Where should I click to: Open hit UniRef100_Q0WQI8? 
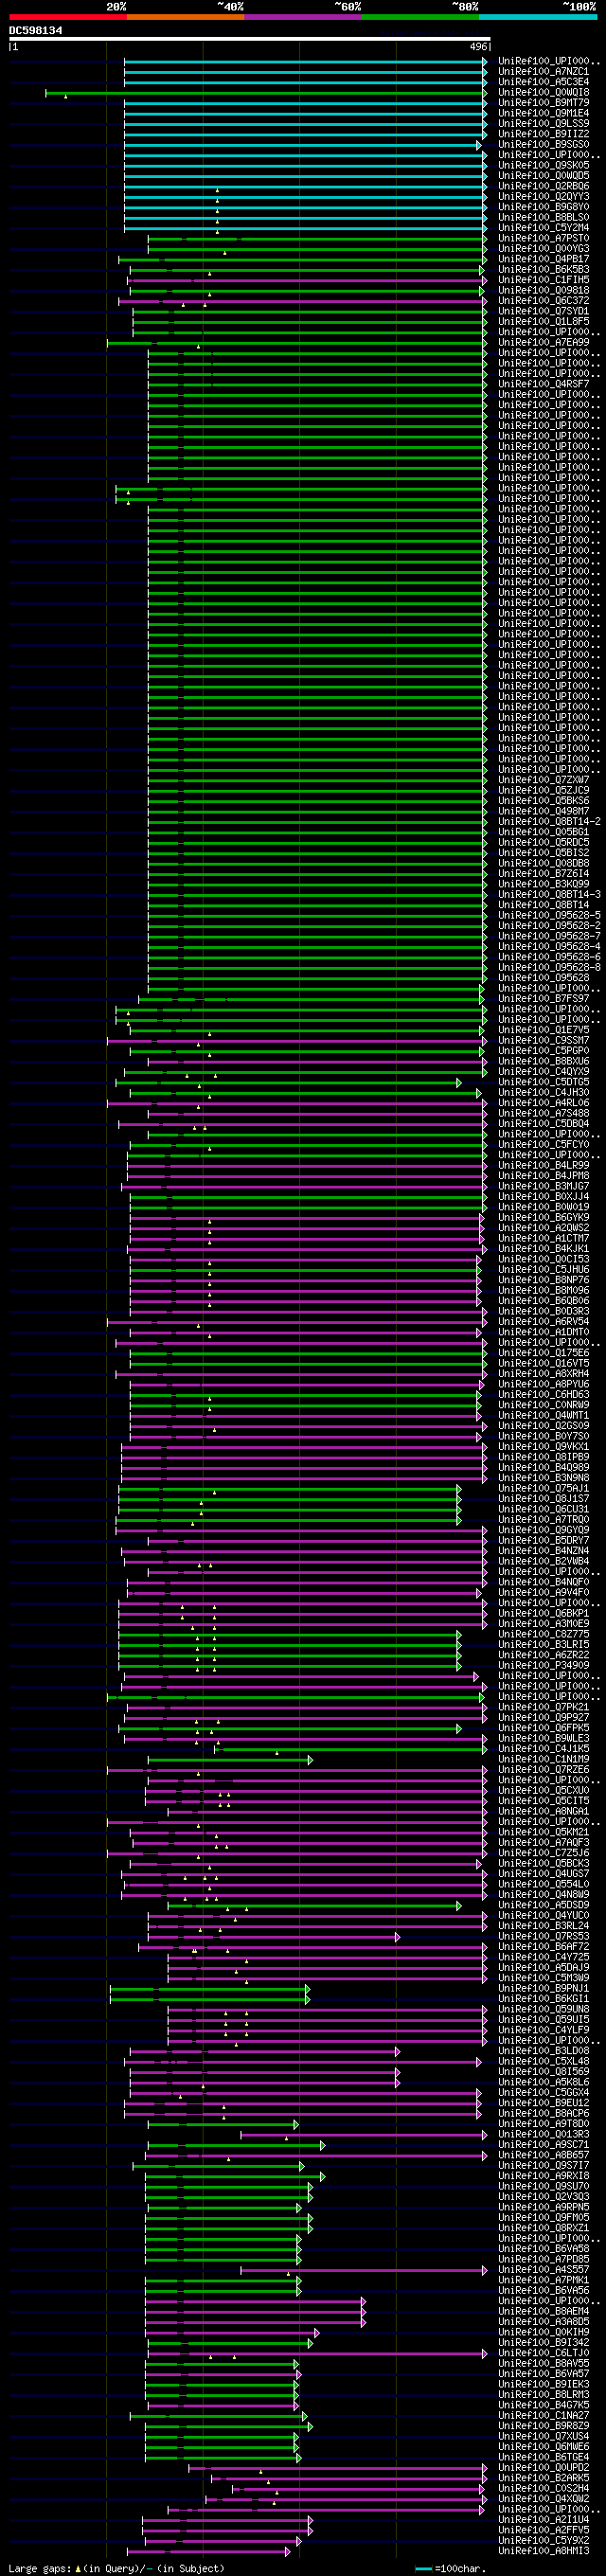544,92
